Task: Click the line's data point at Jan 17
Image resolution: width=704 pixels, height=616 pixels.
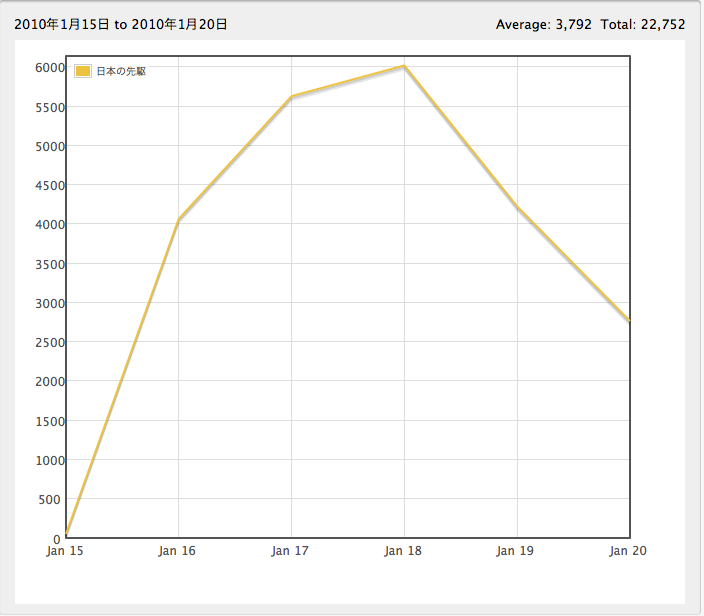Action: 291,97
